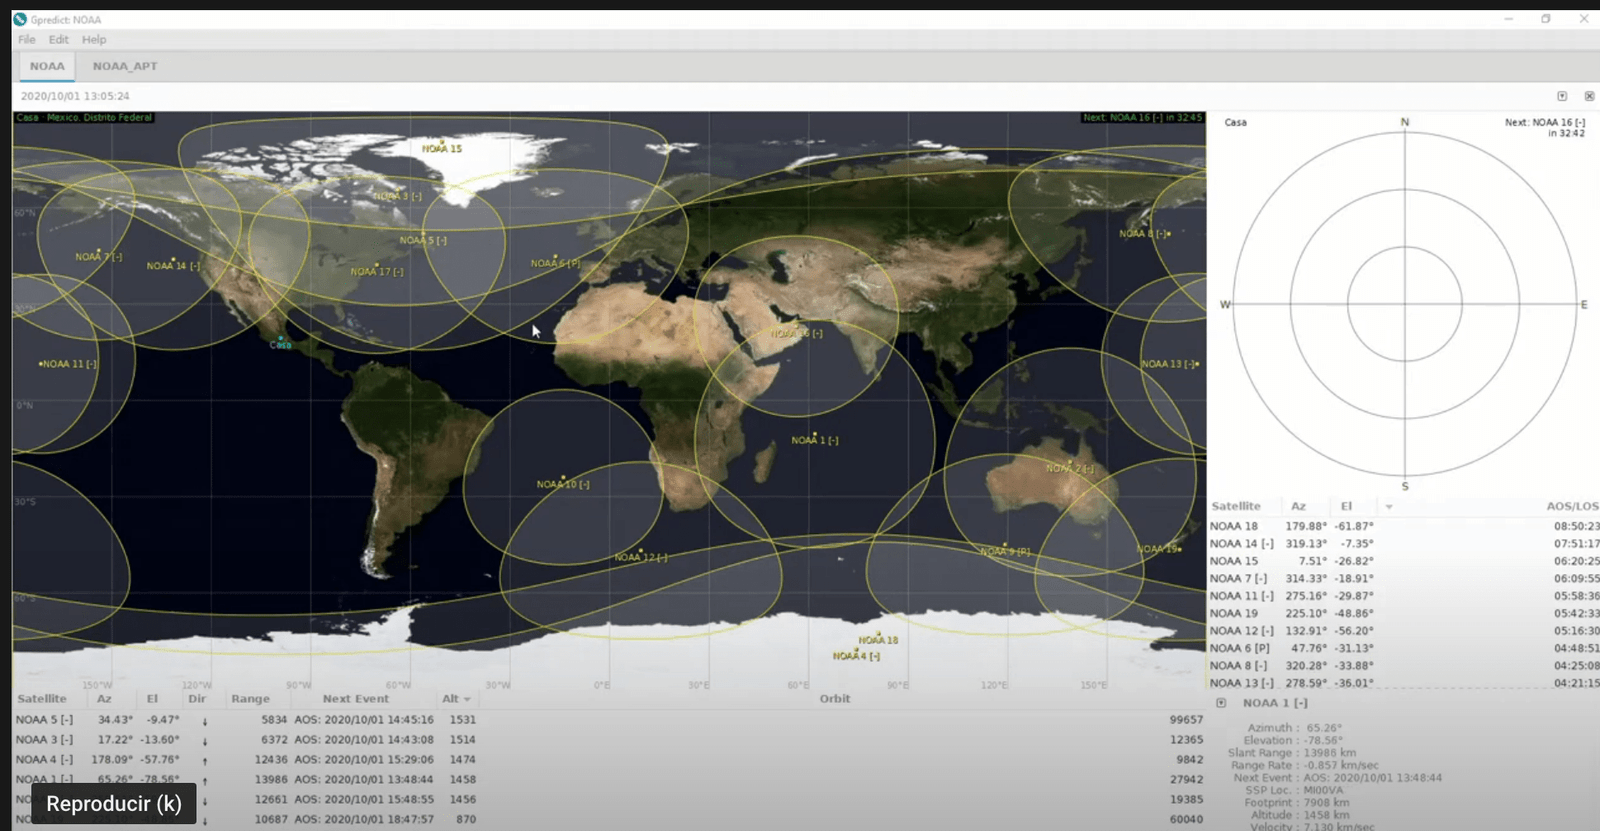Select NOAA 18 row in right list
The height and width of the screenshot is (831, 1600).
click(x=1404, y=526)
